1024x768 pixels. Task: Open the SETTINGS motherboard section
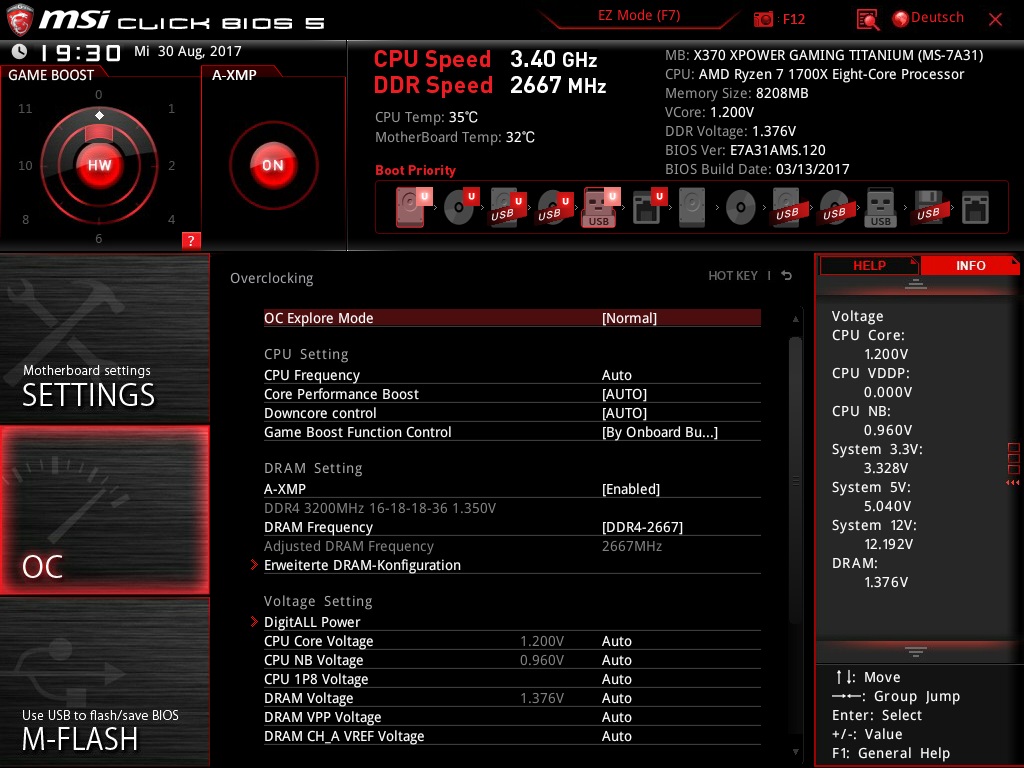click(x=104, y=339)
